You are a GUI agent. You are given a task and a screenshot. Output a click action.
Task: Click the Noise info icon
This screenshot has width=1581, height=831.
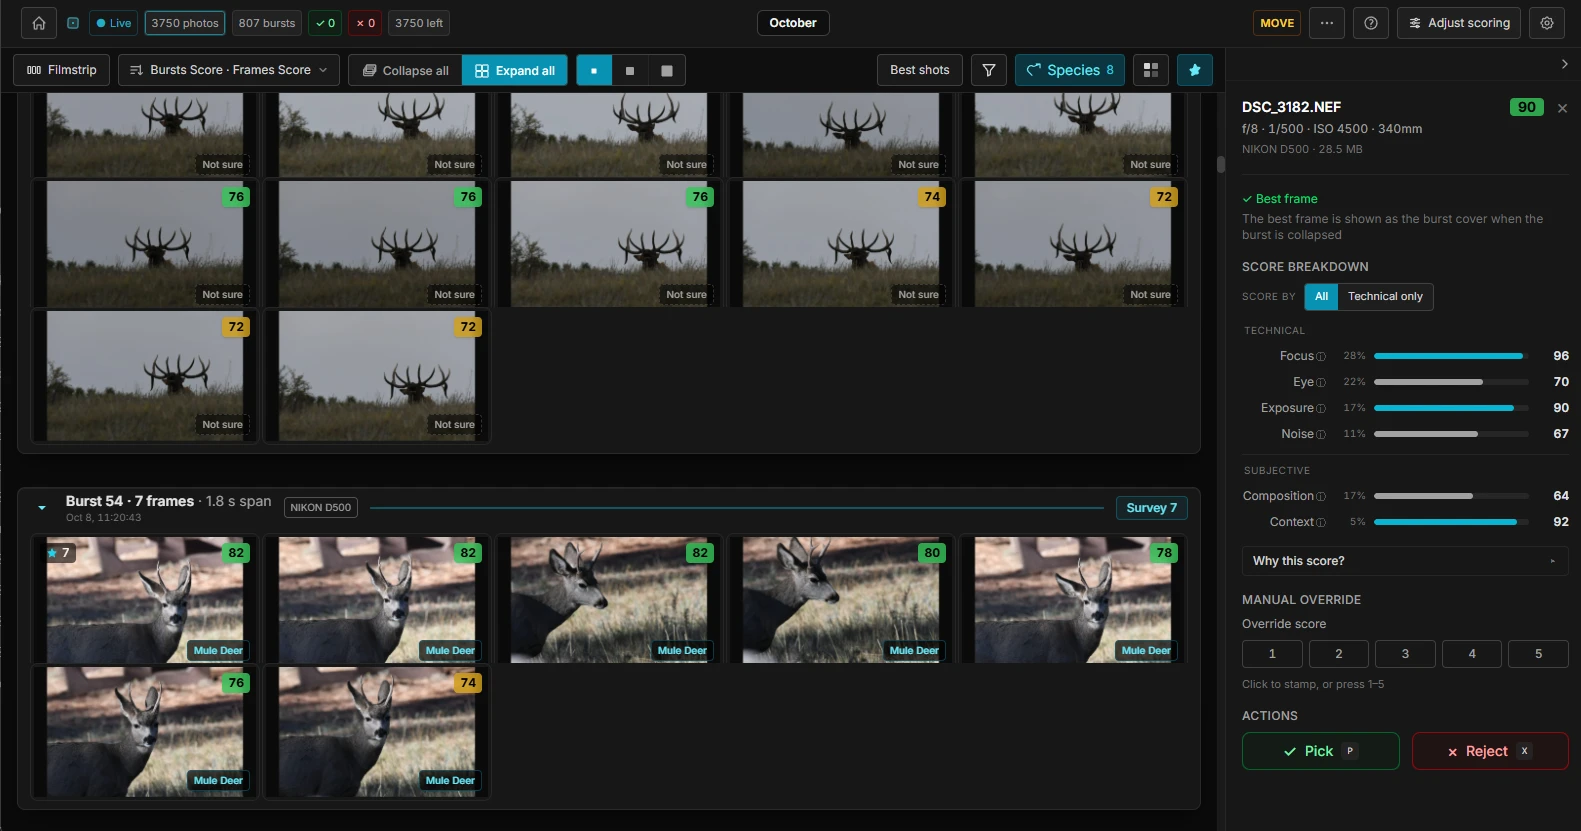(1321, 435)
